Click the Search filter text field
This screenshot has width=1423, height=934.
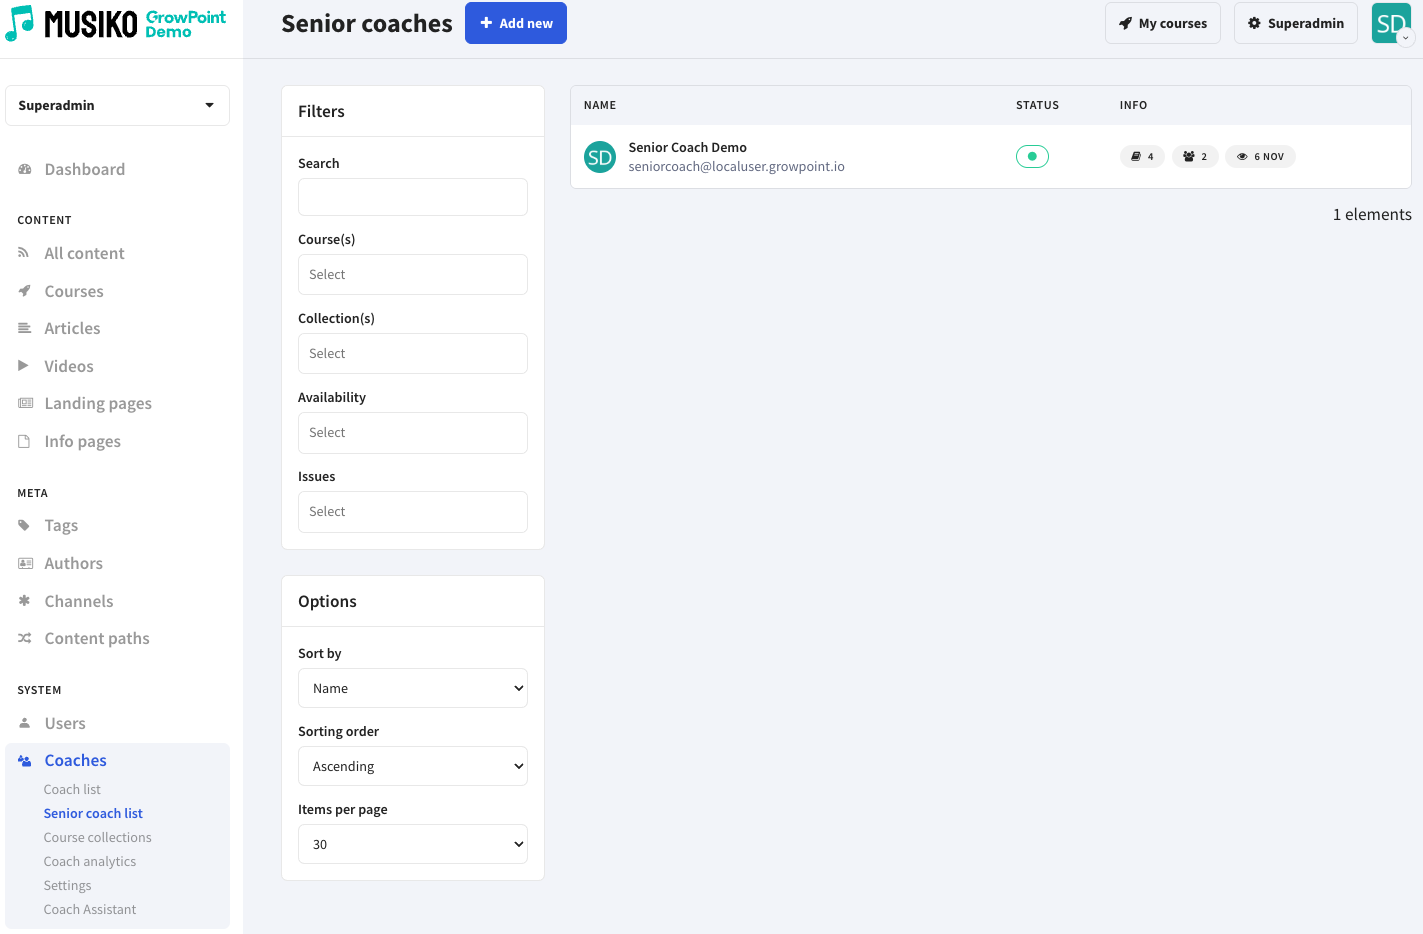(412, 197)
